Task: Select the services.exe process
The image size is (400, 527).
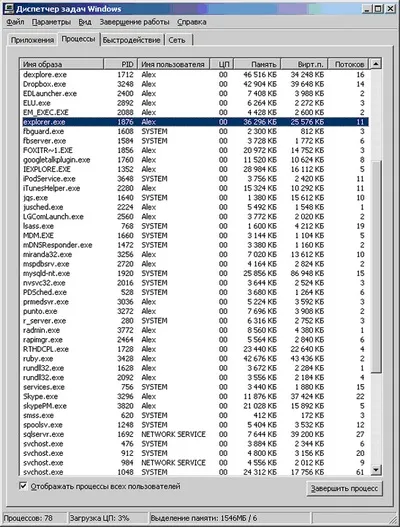Action: click(194, 387)
